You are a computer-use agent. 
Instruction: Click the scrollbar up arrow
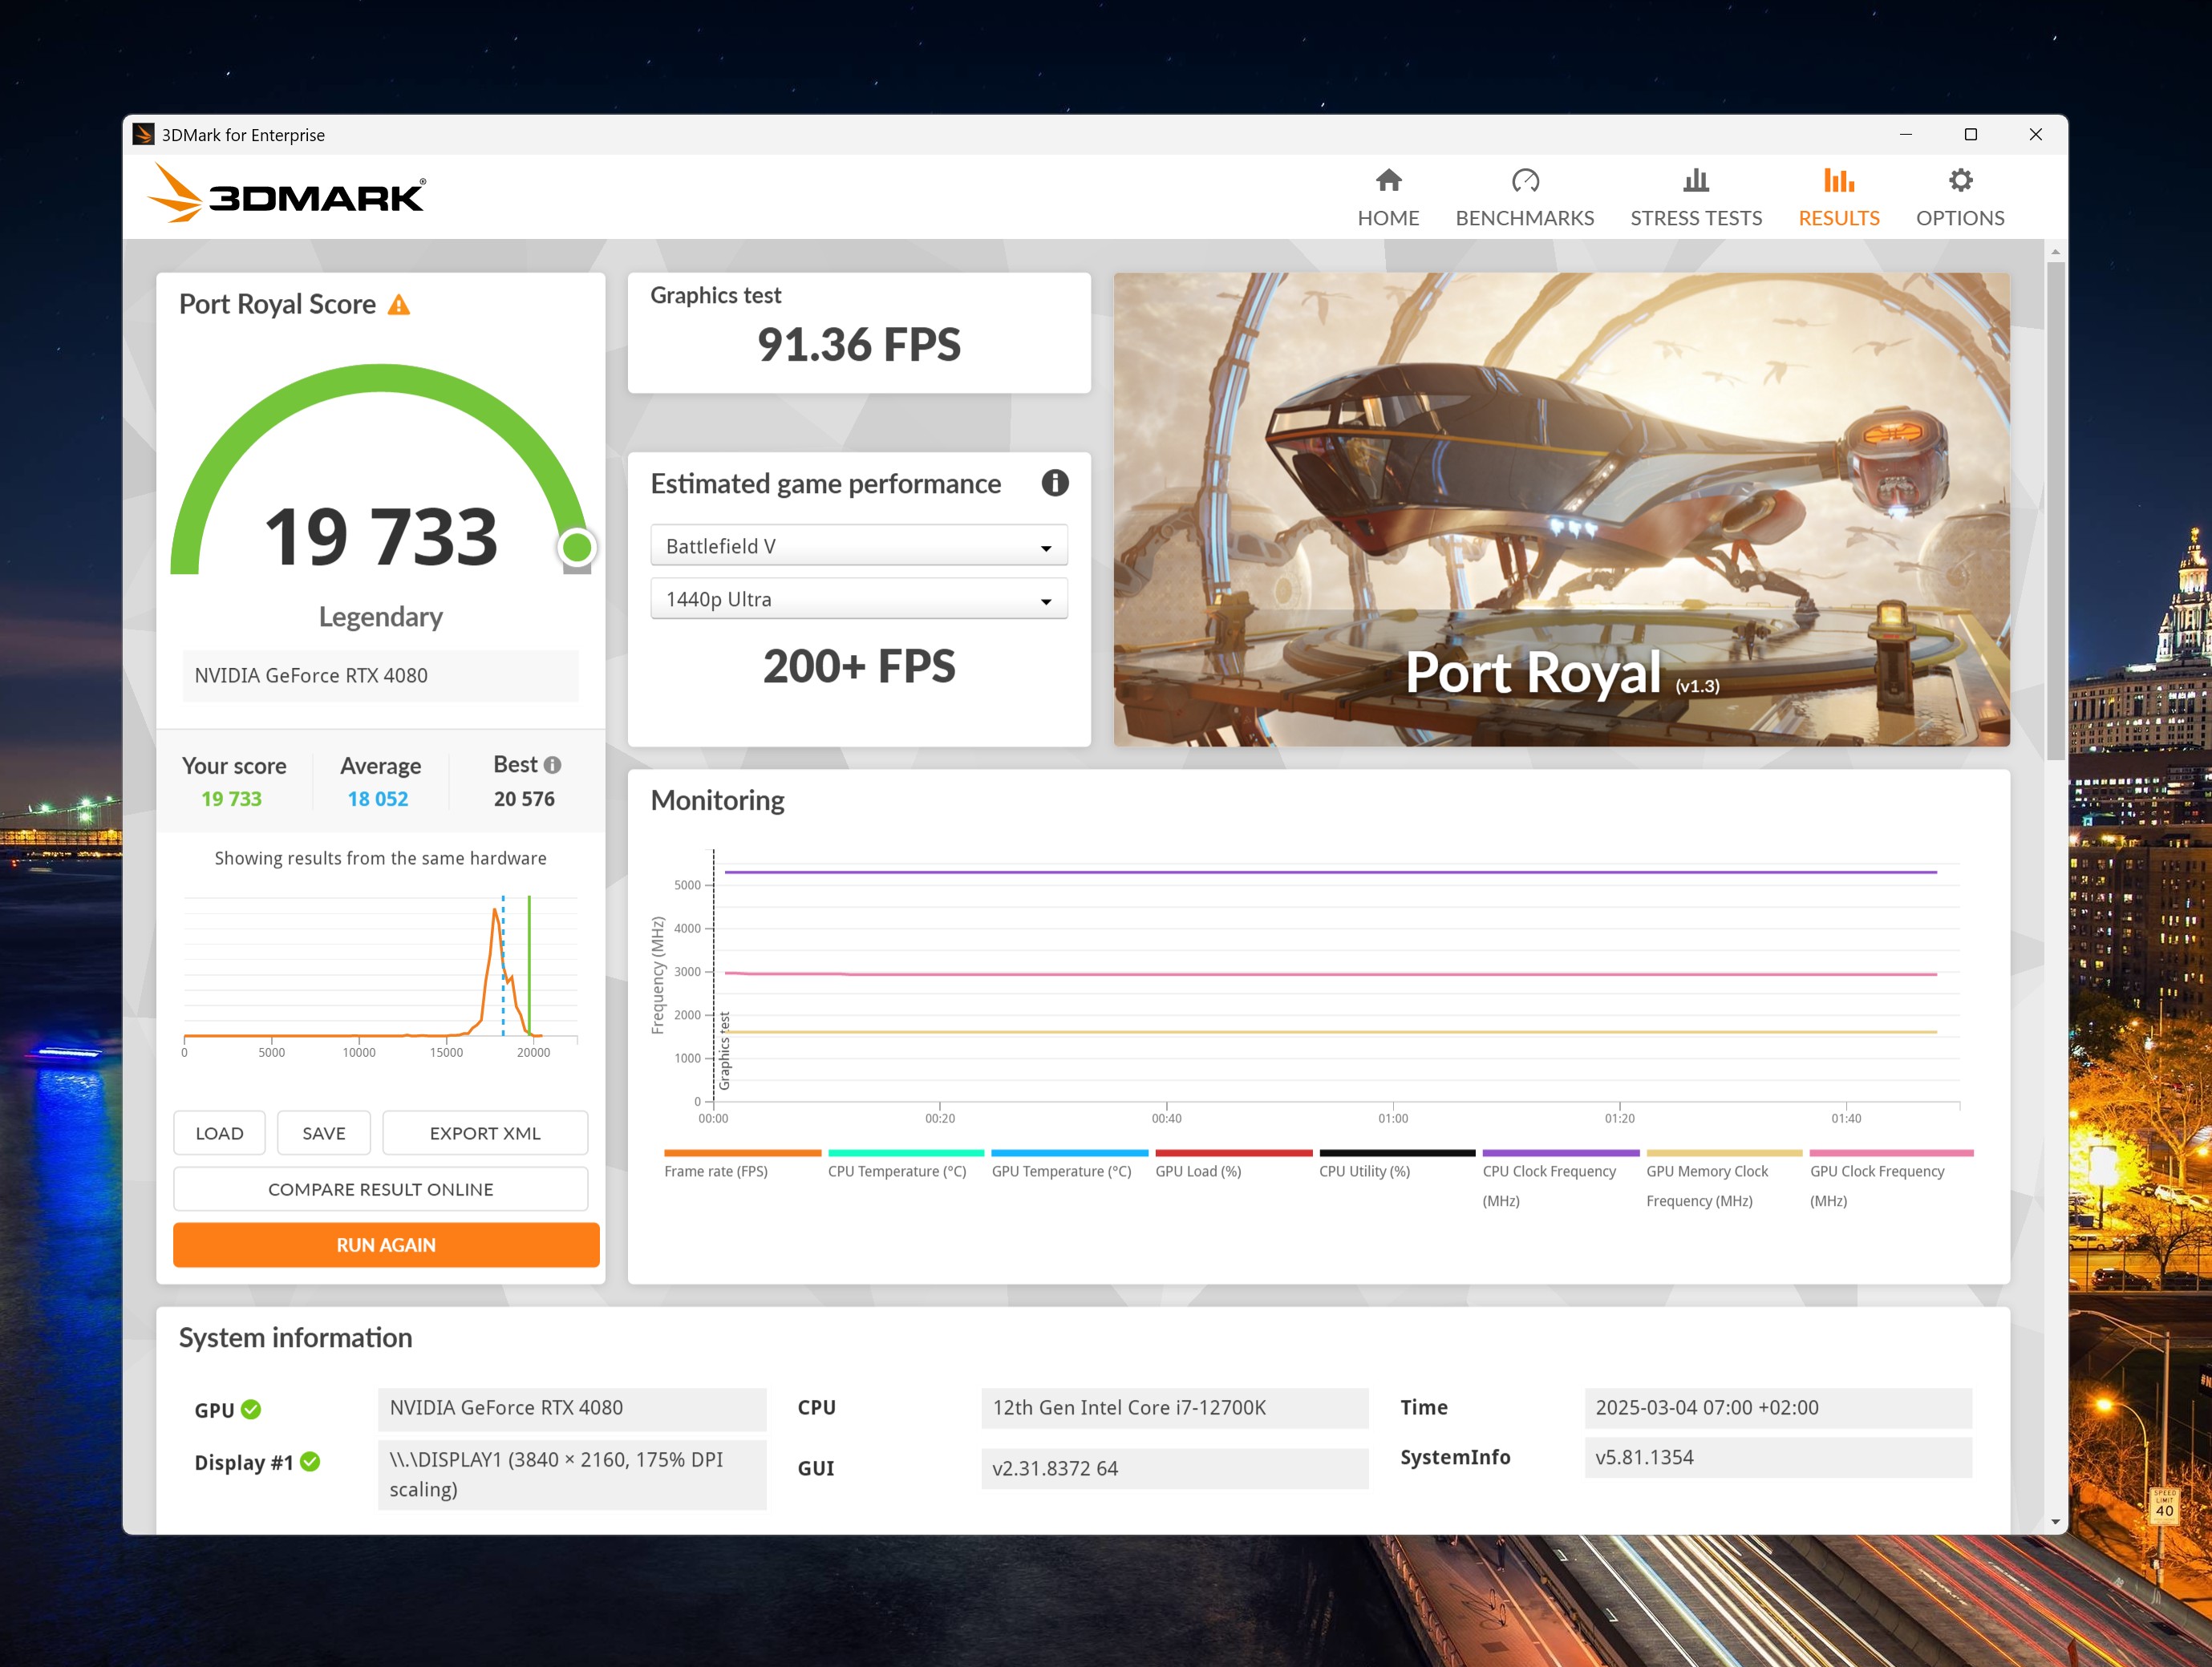2055,251
